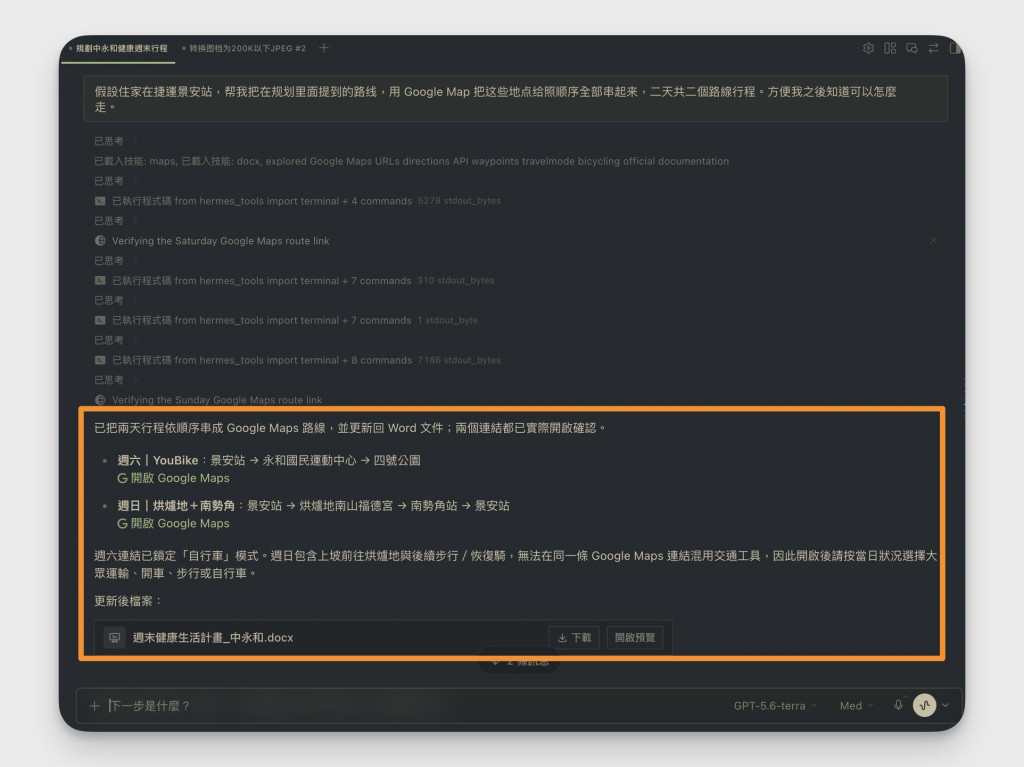The image size is (1024, 767).
Task: Click the microphone icon in the input bar
Action: point(899,706)
